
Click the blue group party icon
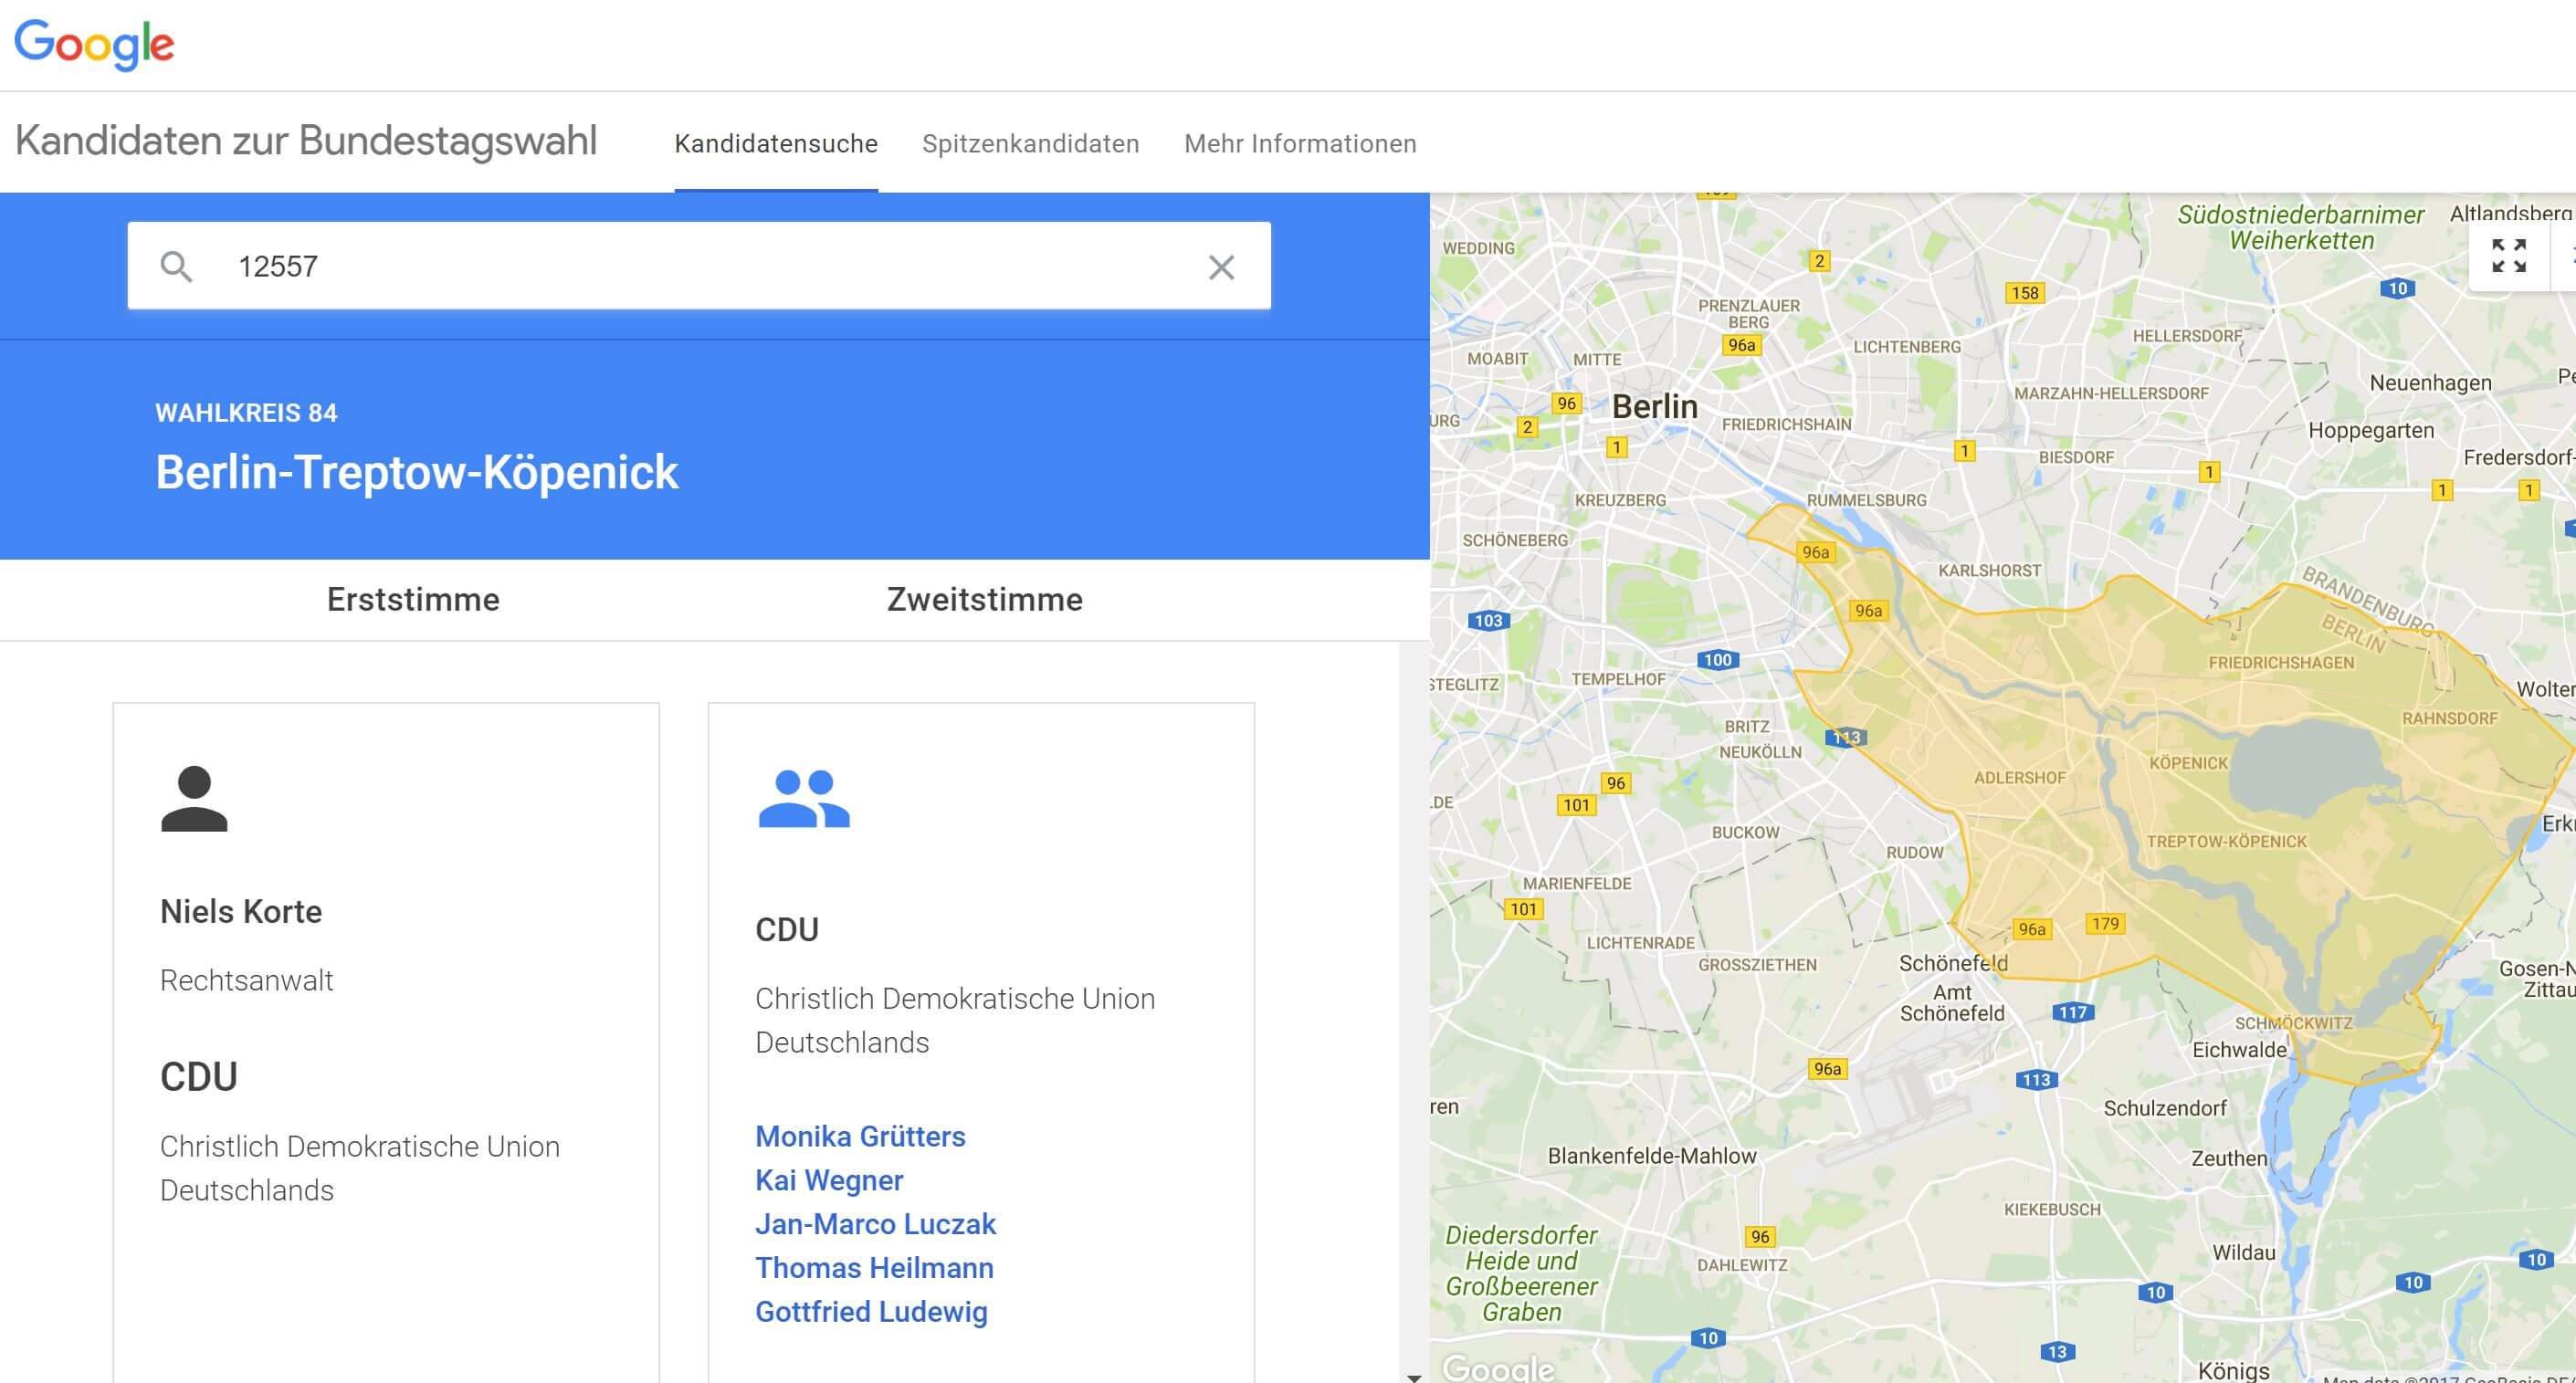(804, 798)
